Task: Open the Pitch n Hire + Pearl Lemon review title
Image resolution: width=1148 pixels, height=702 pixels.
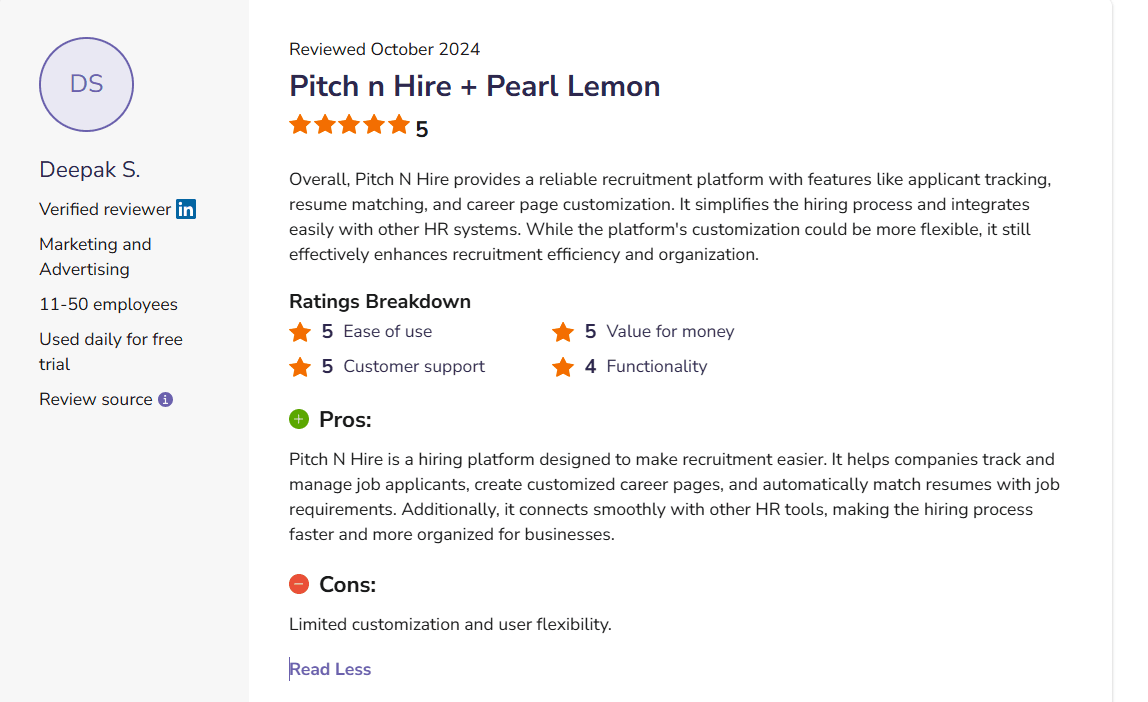Action: [x=474, y=86]
